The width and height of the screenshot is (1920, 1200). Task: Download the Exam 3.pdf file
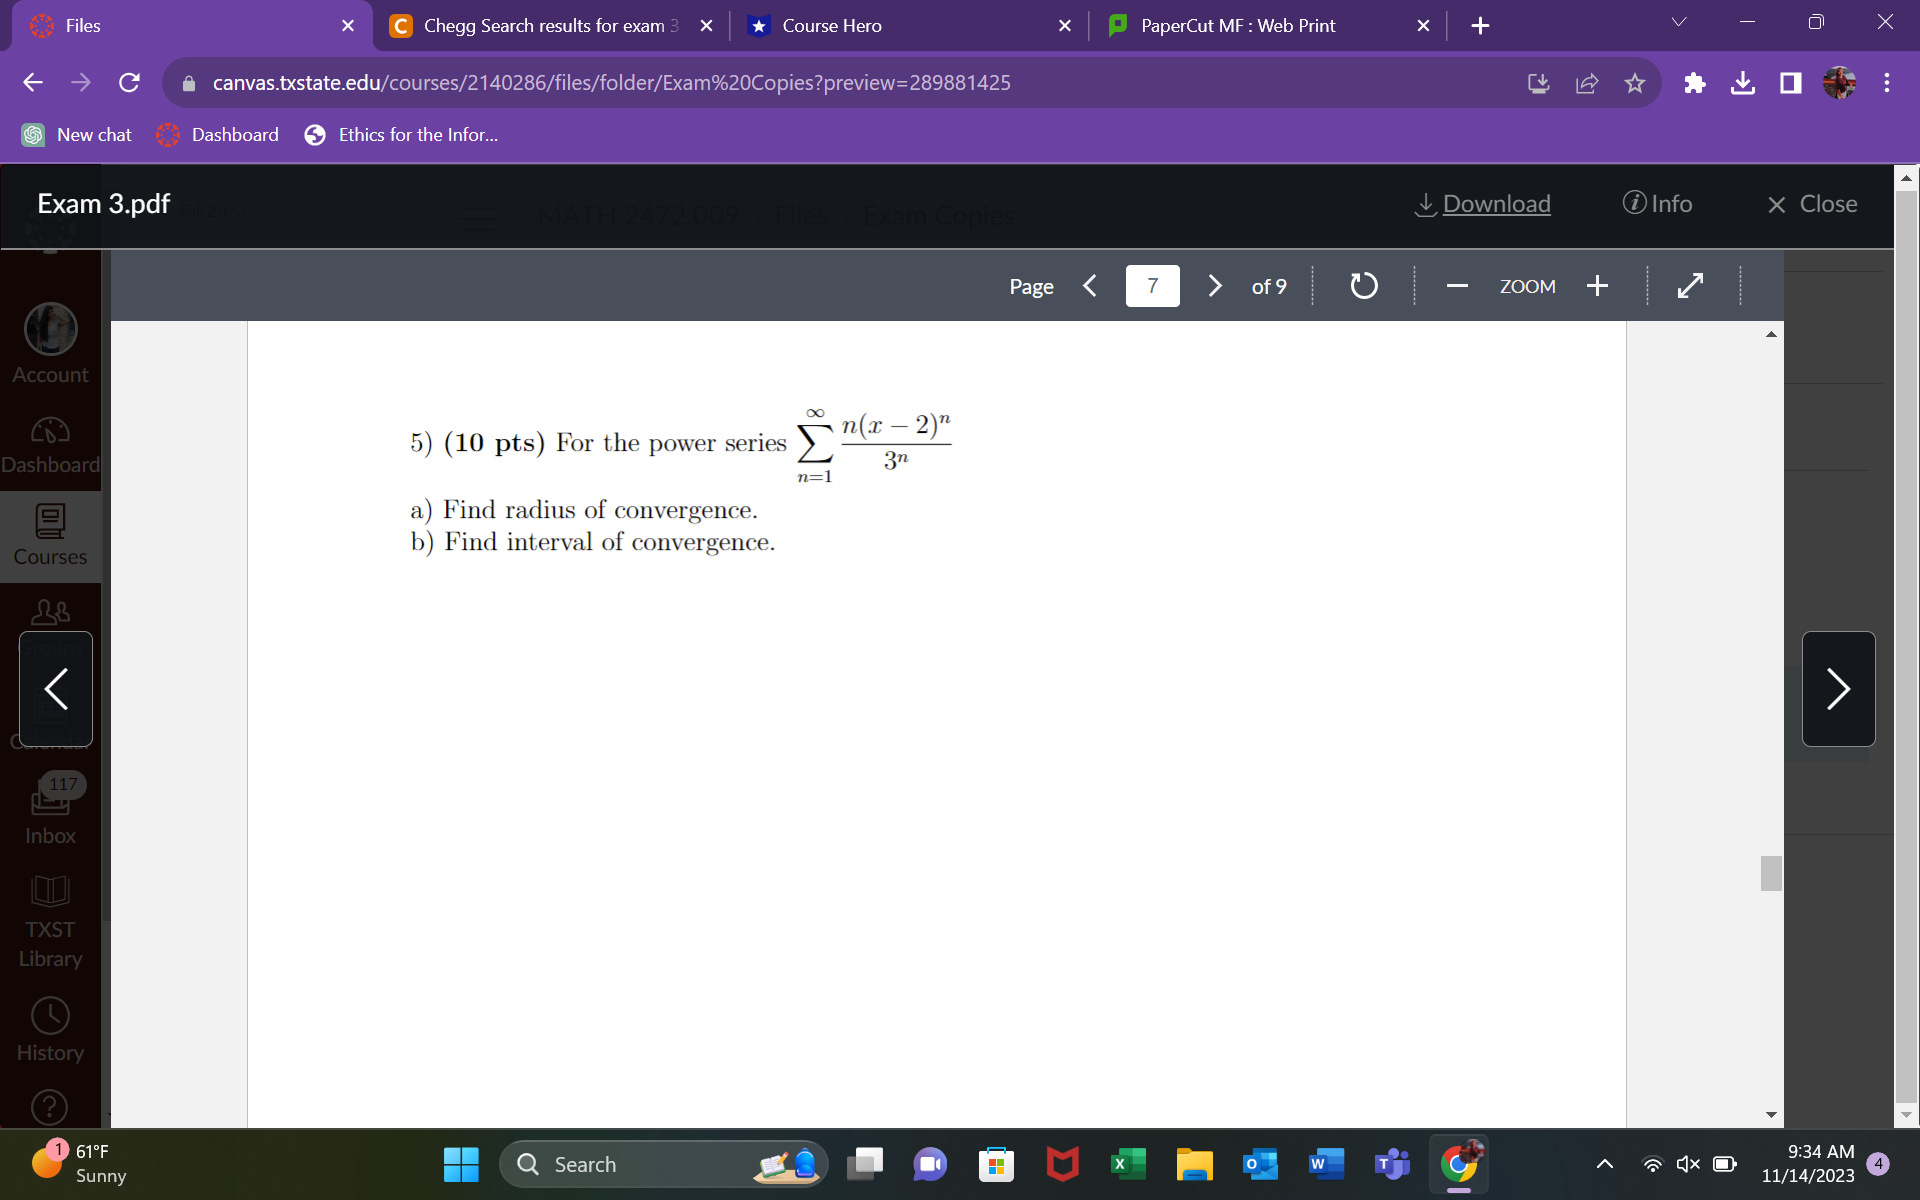(1483, 203)
